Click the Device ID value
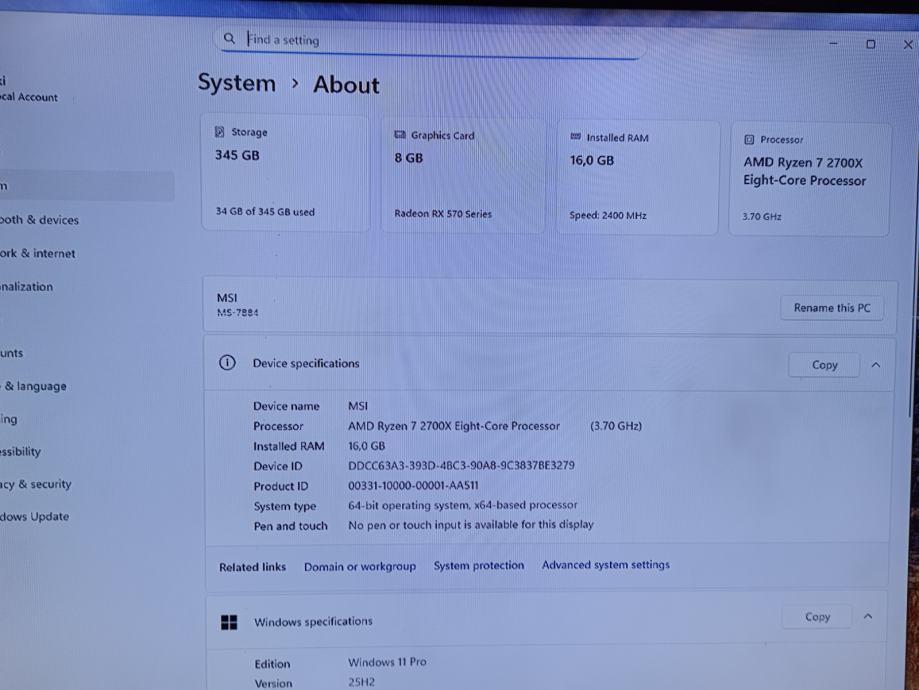919x690 pixels. point(461,465)
